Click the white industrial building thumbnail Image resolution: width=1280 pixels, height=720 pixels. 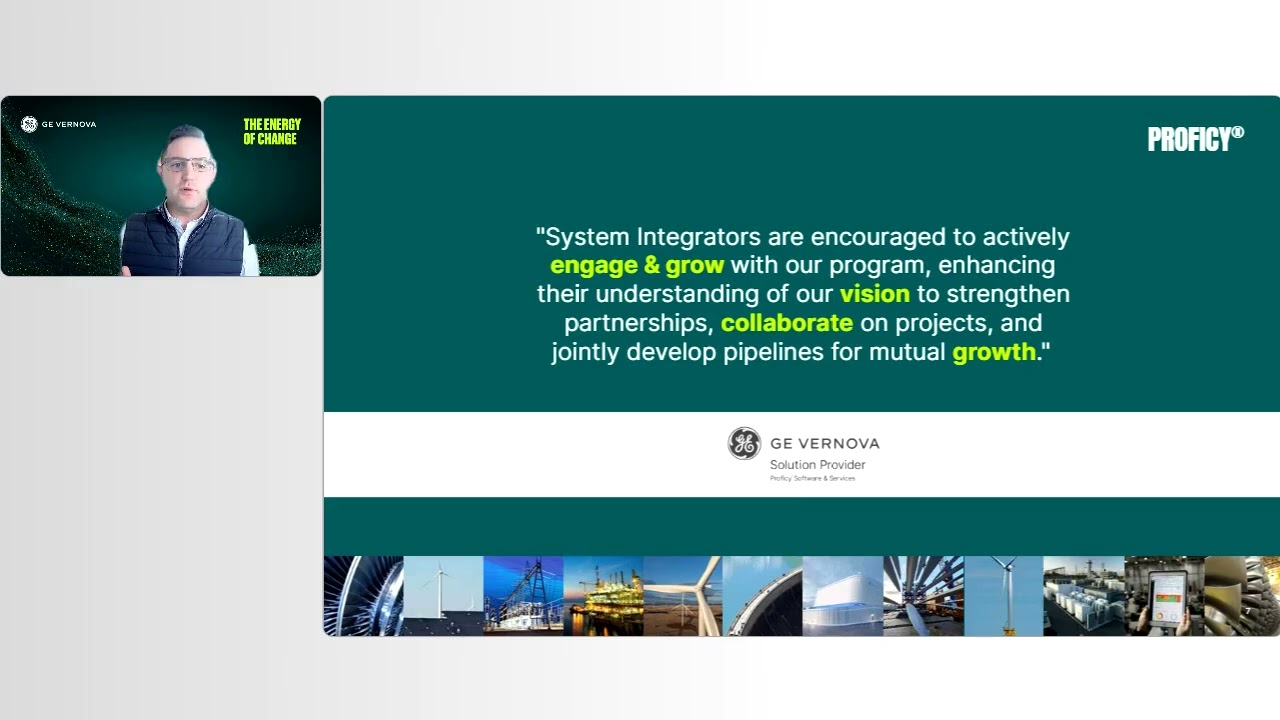(x=844, y=596)
